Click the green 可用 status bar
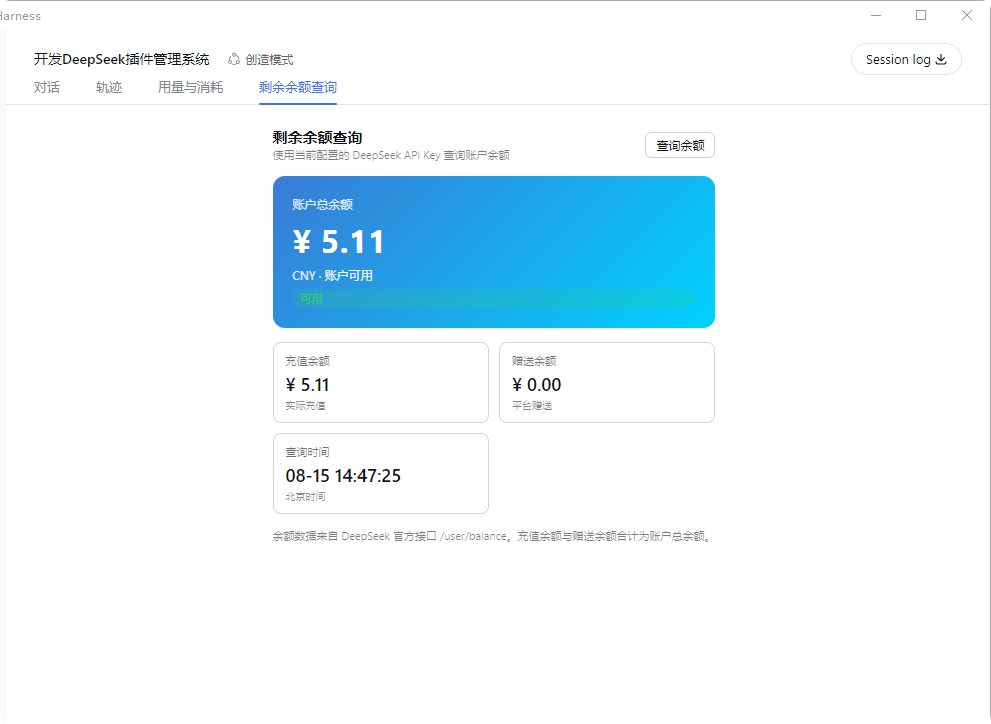 pos(494,299)
